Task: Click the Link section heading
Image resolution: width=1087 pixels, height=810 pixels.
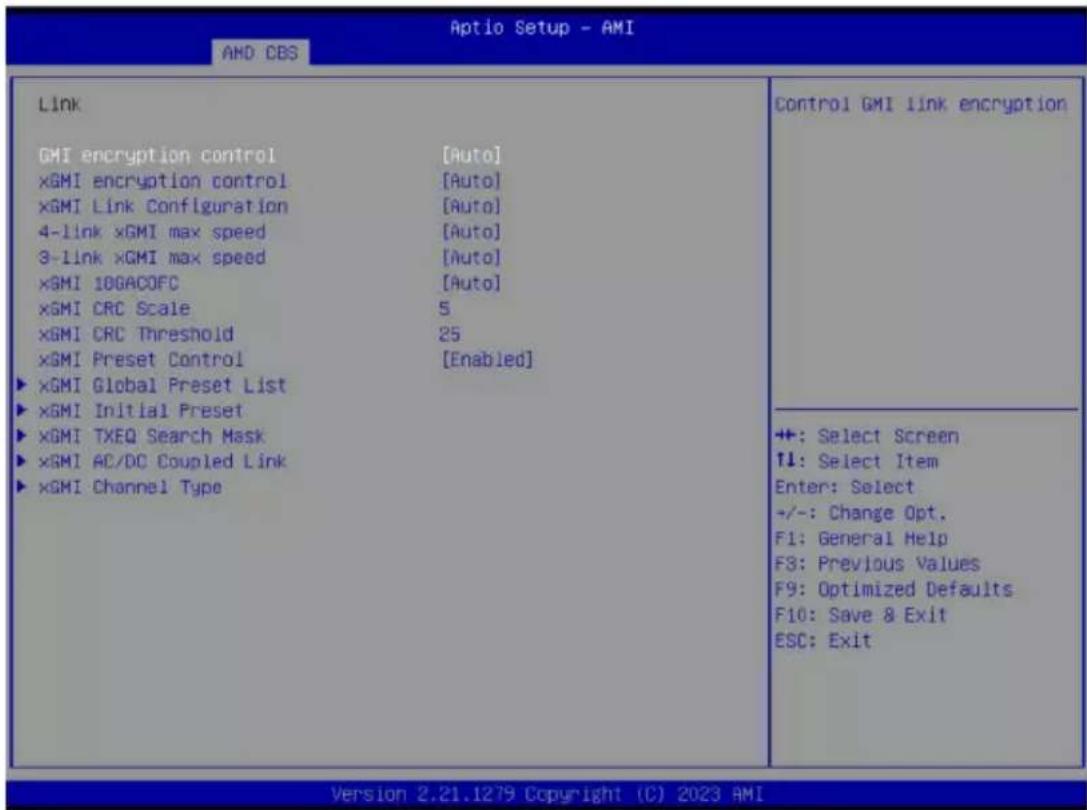Action: [60, 104]
